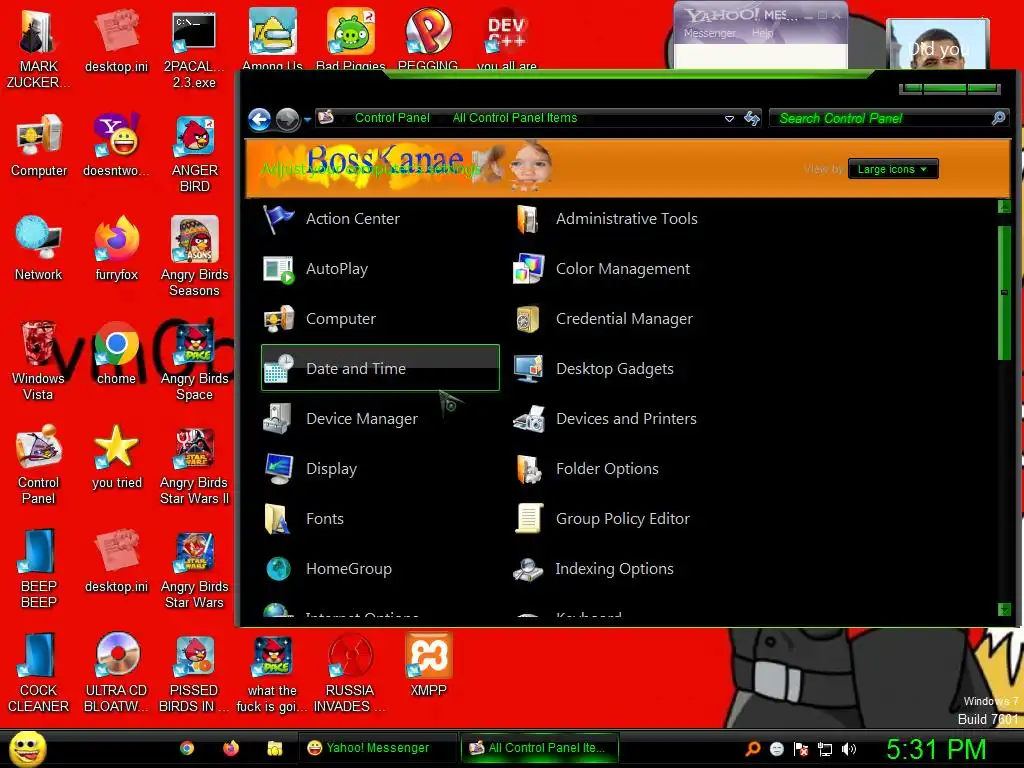Click the blue Back arrow button
This screenshot has height=768, width=1024.
(260, 119)
